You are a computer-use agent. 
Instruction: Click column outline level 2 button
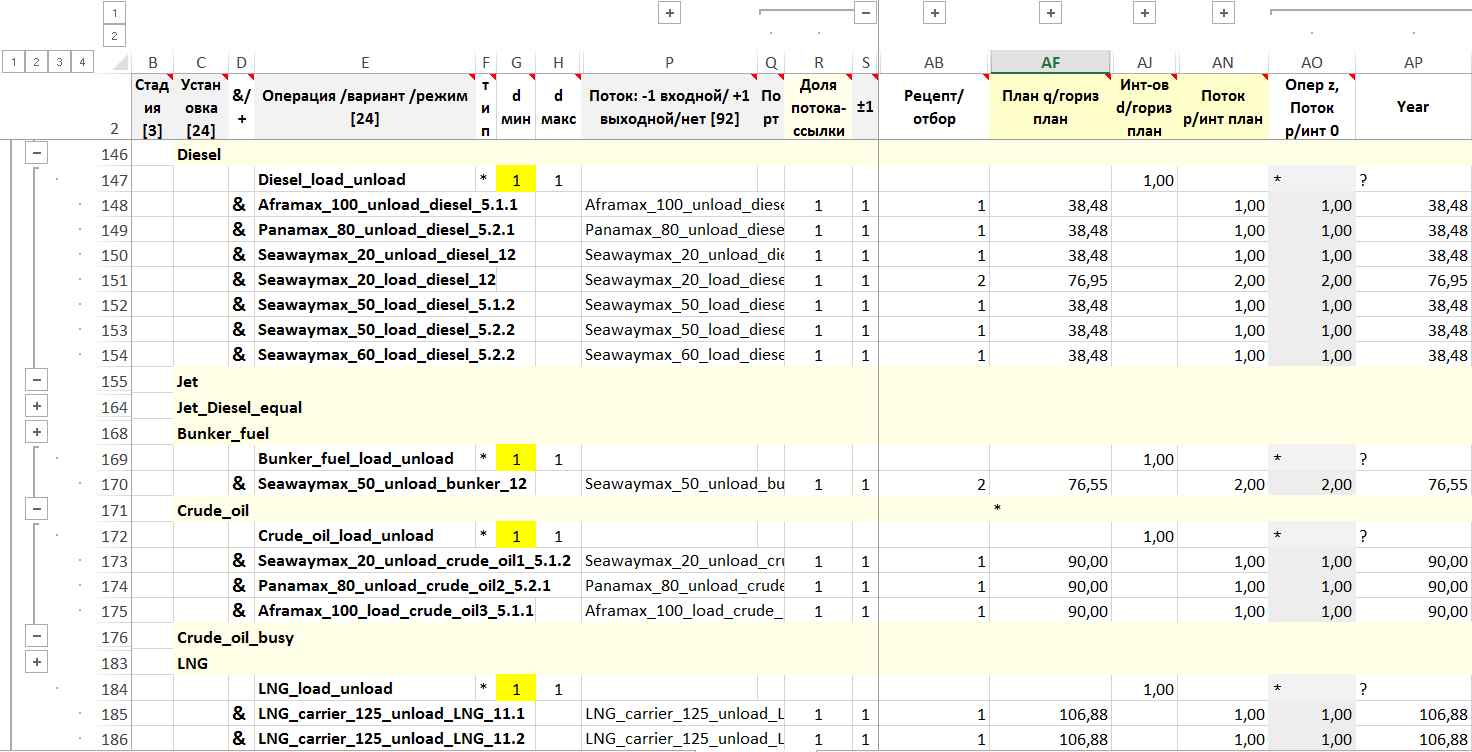pos(115,37)
